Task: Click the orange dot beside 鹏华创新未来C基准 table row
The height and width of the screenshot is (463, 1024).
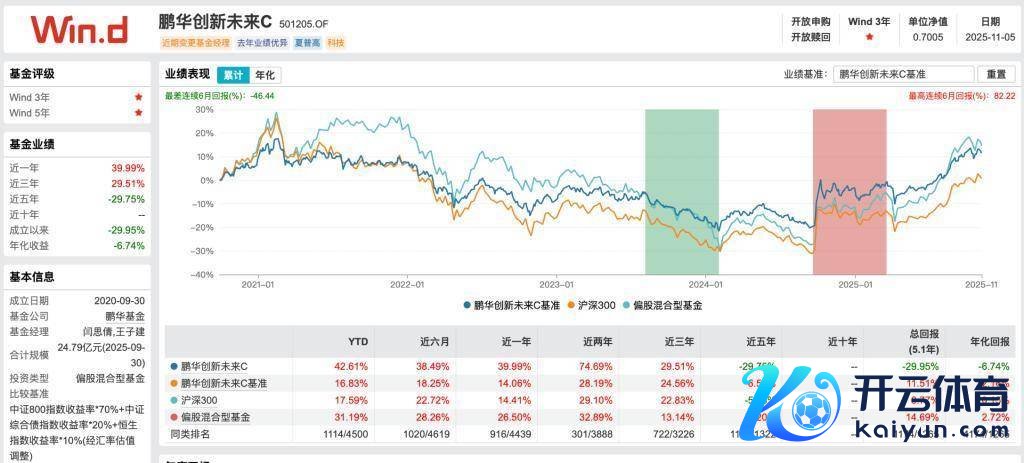Action: click(x=175, y=383)
